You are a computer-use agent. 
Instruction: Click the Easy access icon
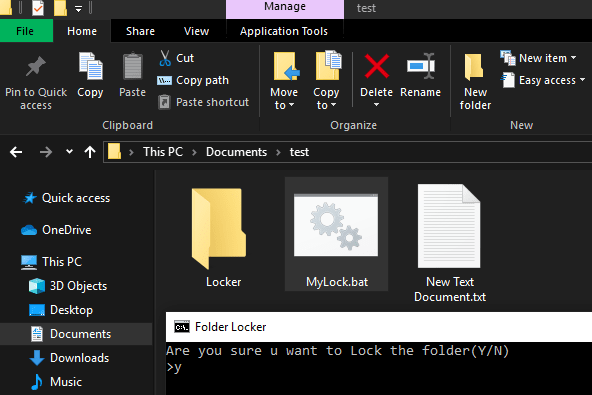pyautogui.click(x=507, y=80)
